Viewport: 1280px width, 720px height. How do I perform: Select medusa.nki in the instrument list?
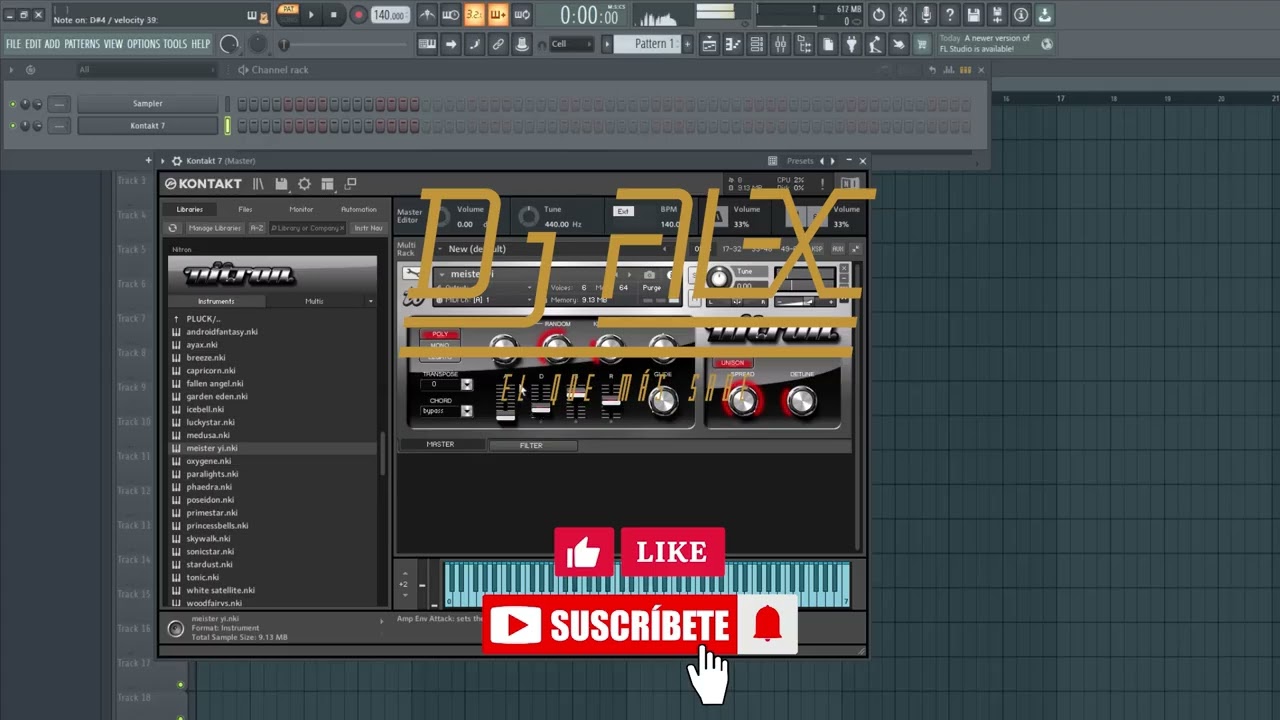[208, 435]
